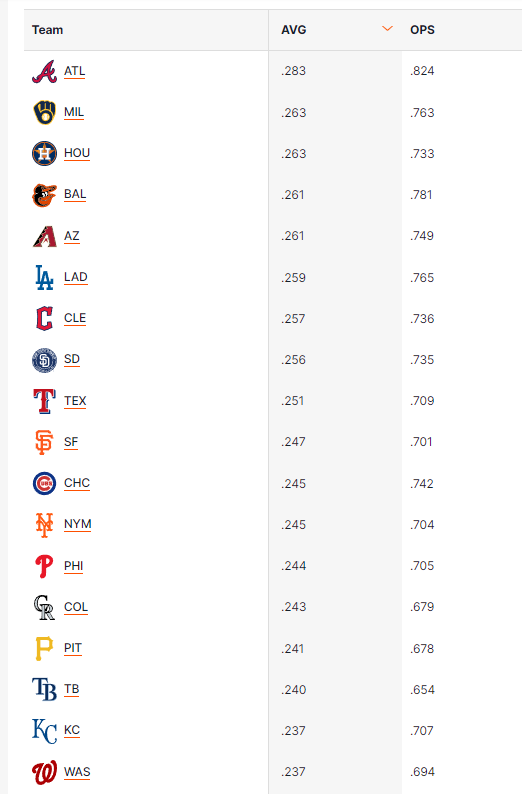Click the Washington Nationals W logo
The image size is (522, 794).
[45, 773]
